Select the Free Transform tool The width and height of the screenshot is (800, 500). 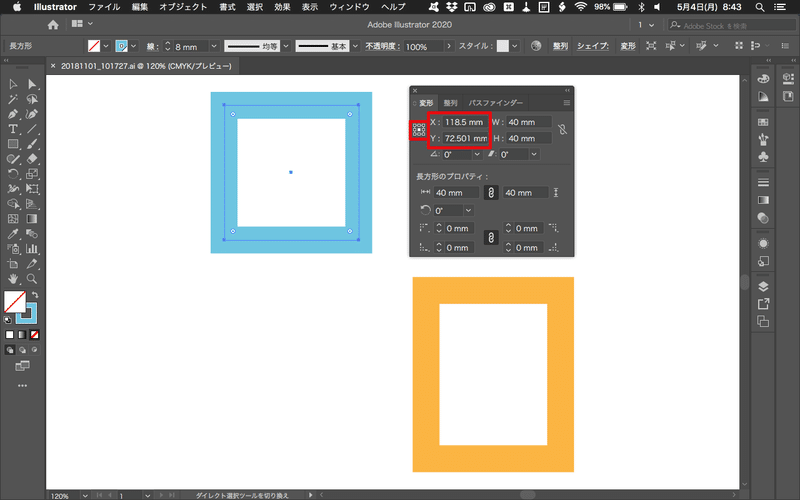[x=32, y=189]
